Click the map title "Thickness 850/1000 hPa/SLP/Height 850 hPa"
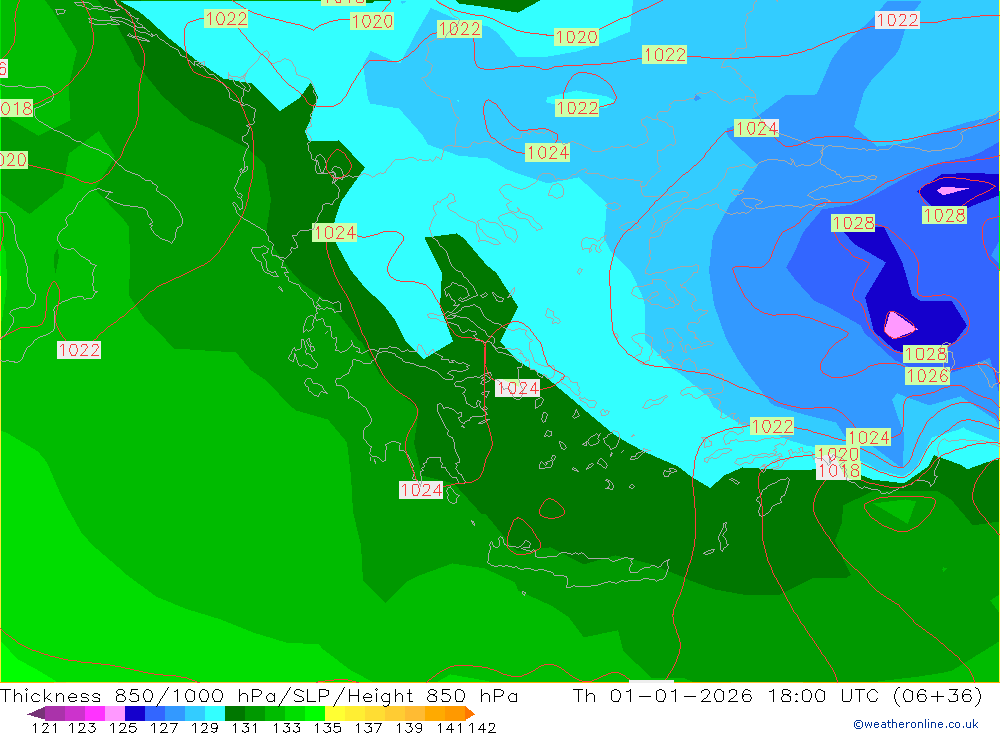Screen dimensions: 1000x733 259,696
